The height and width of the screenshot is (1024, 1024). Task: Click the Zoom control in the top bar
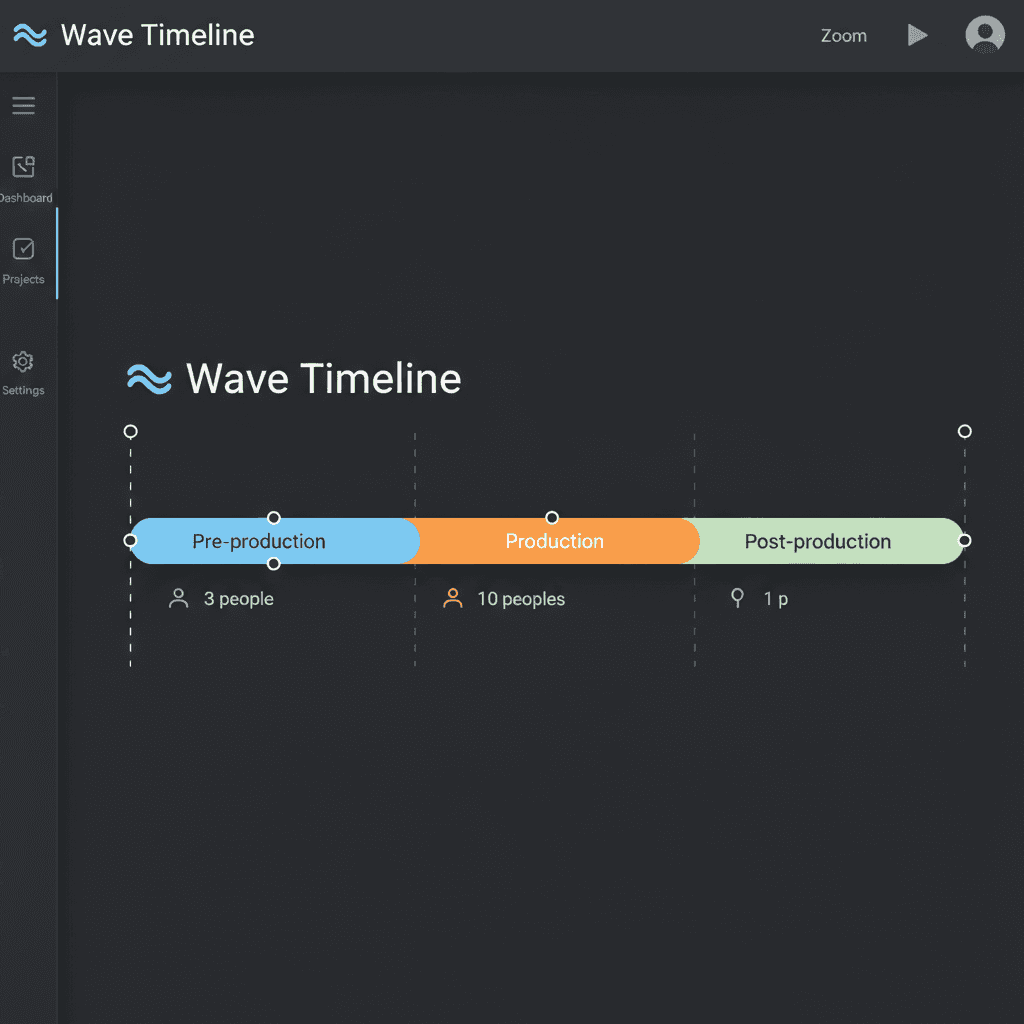(x=843, y=35)
